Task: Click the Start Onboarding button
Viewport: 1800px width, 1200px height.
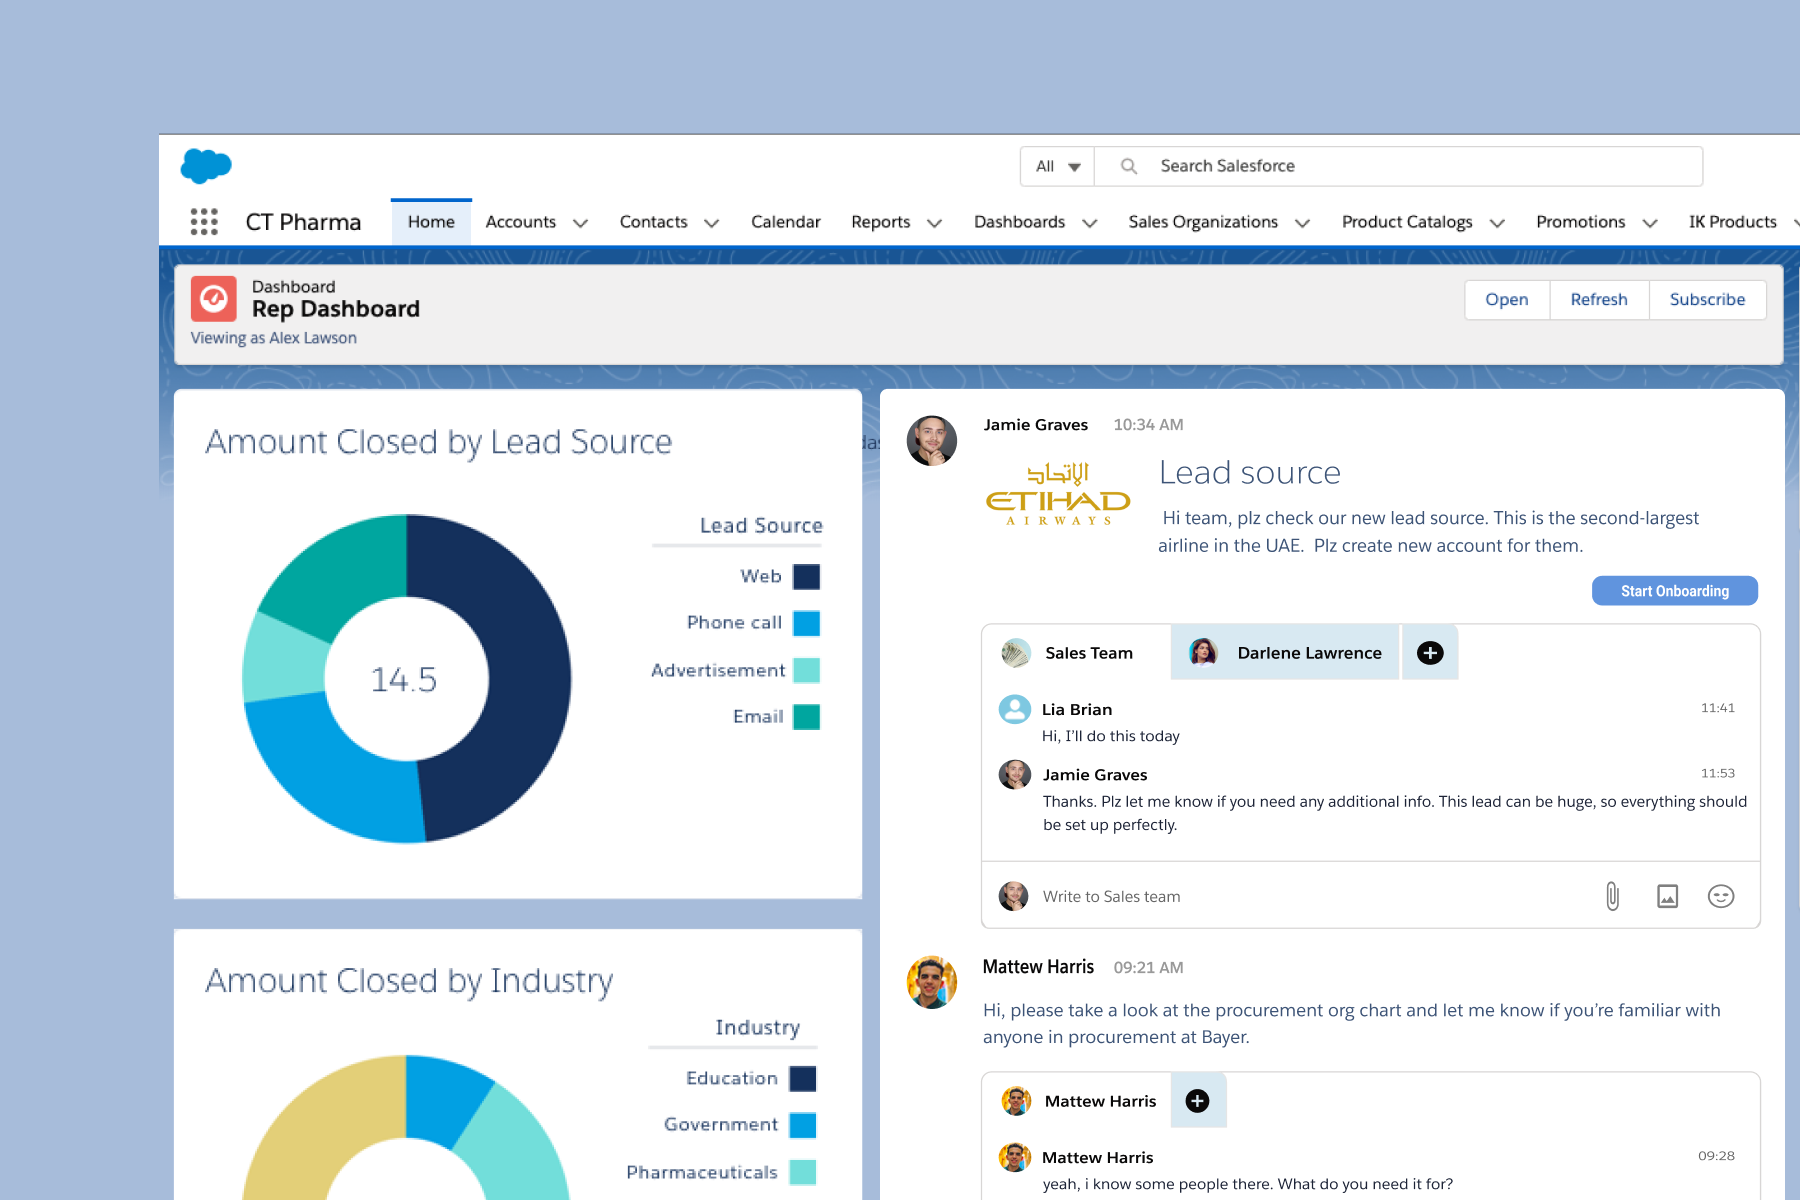Action: click(x=1674, y=591)
